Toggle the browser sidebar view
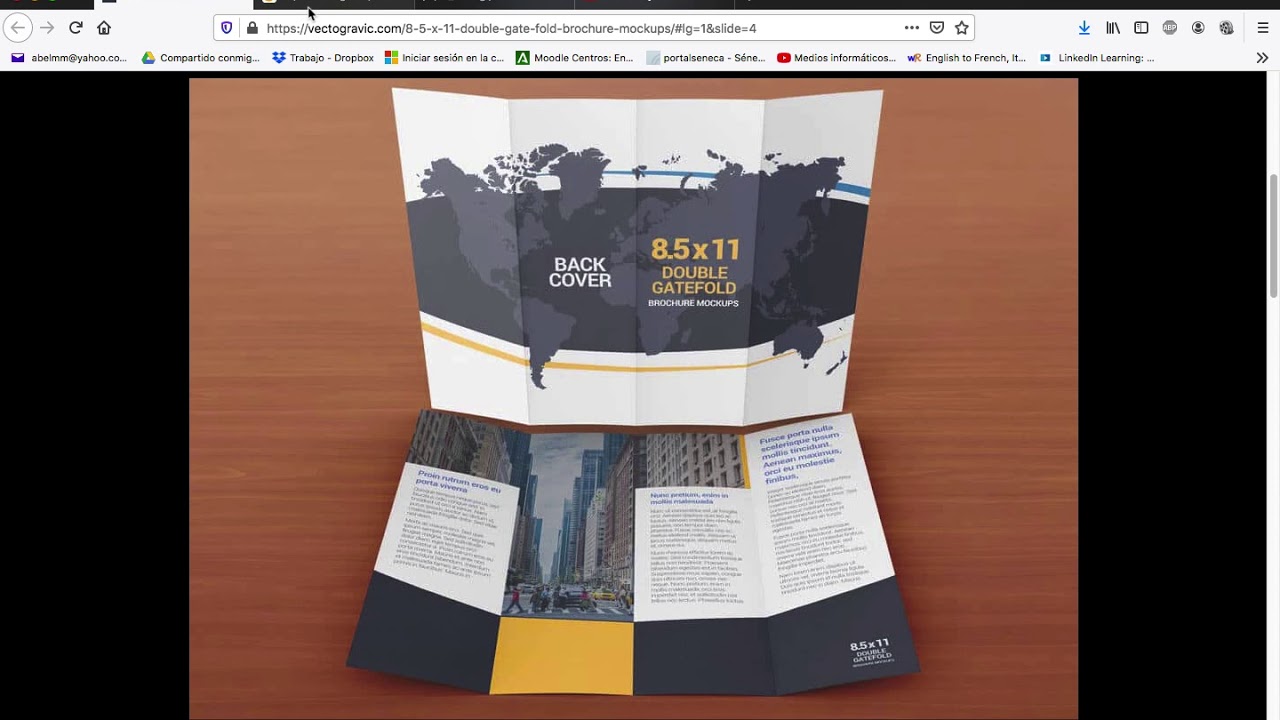 [1141, 28]
